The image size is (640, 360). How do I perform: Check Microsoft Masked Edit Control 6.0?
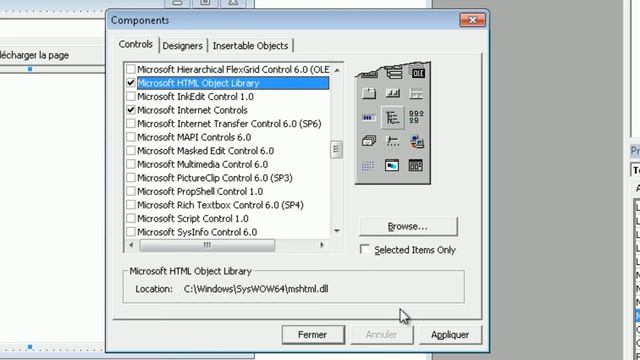click(131, 151)
